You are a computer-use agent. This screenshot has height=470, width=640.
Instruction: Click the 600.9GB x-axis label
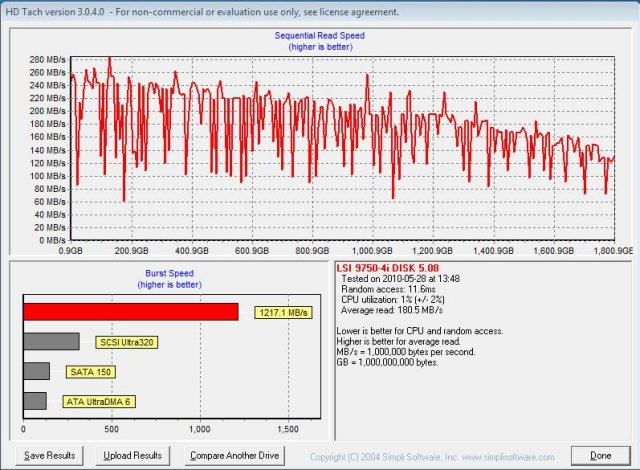click(252, 251)
